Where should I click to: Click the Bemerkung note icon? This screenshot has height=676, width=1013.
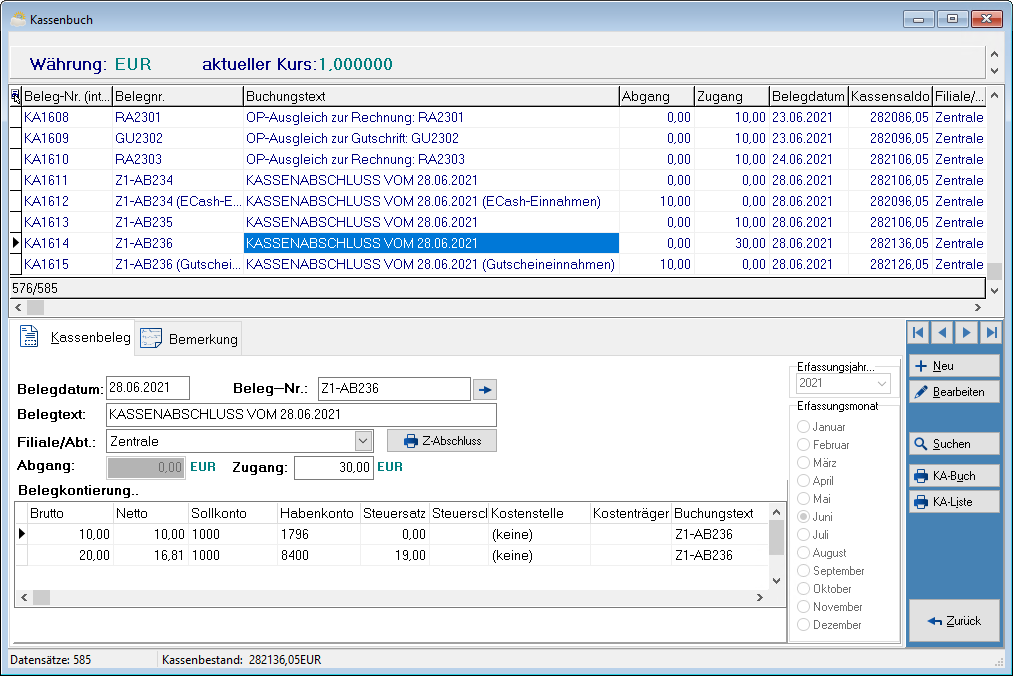tap(151, 339)
